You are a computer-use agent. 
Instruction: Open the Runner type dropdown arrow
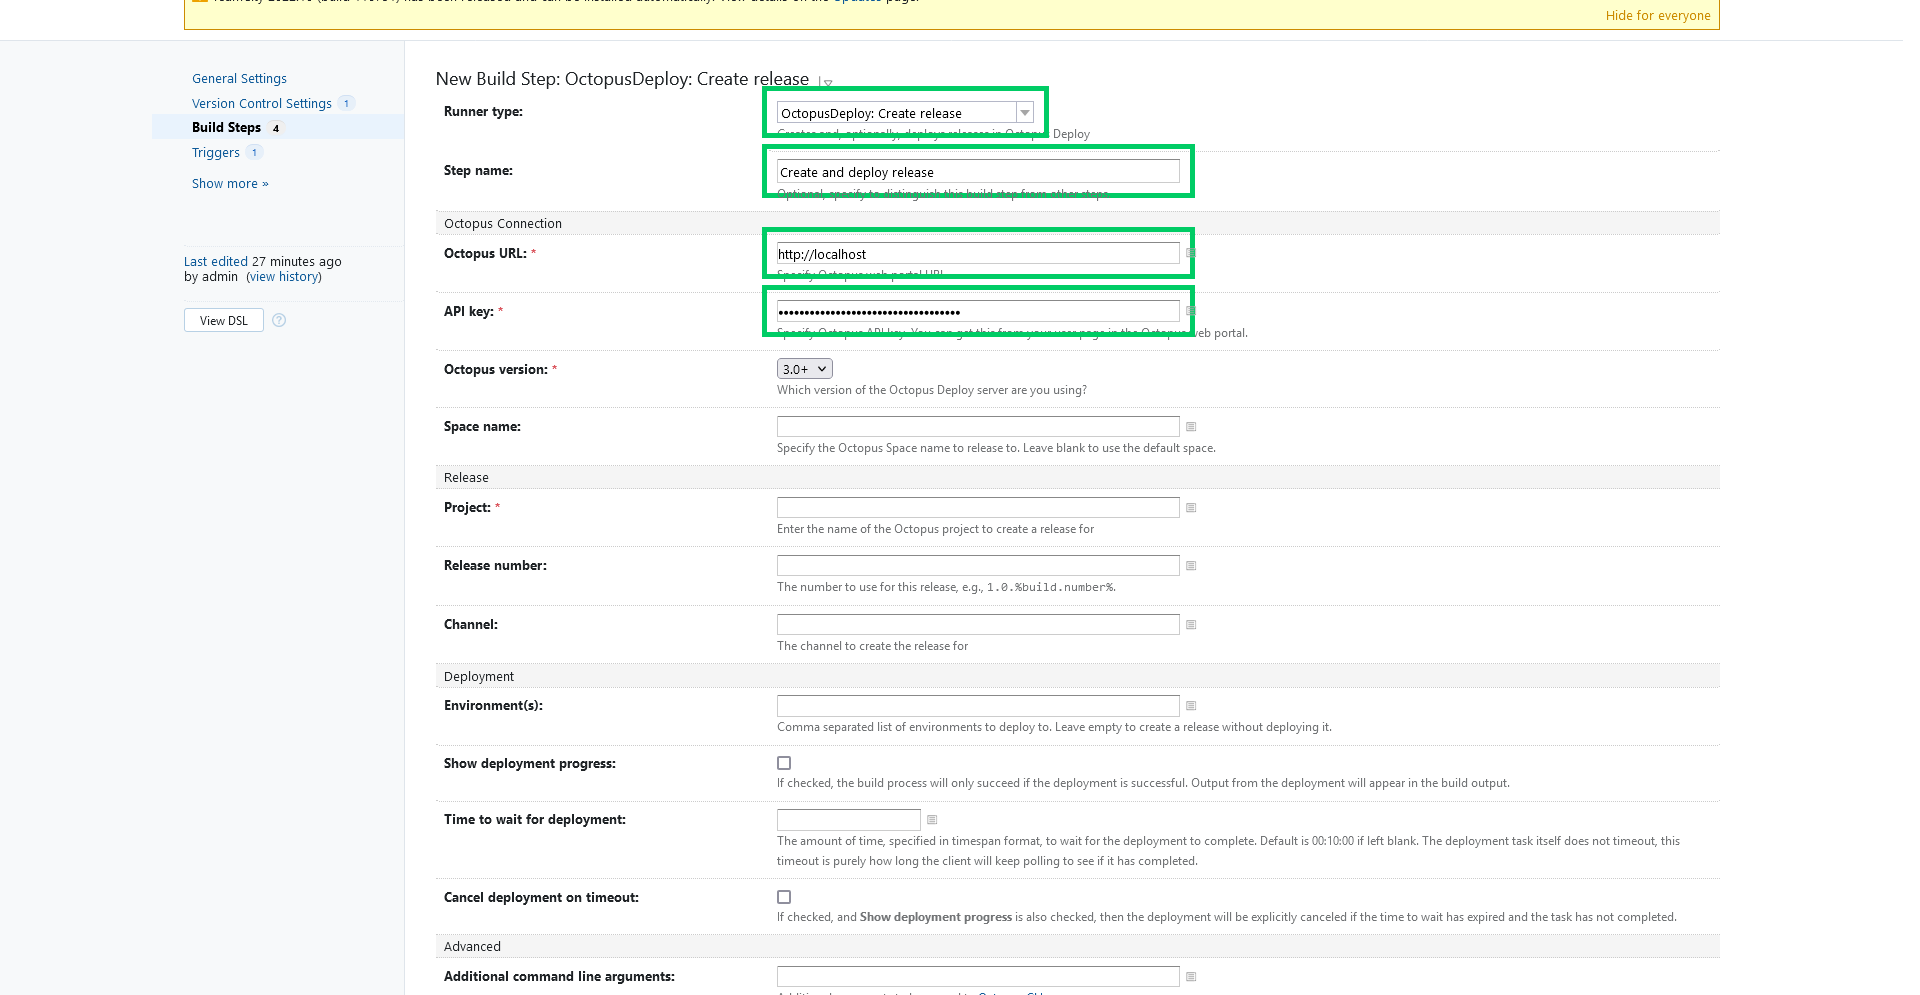(1025, 113)
